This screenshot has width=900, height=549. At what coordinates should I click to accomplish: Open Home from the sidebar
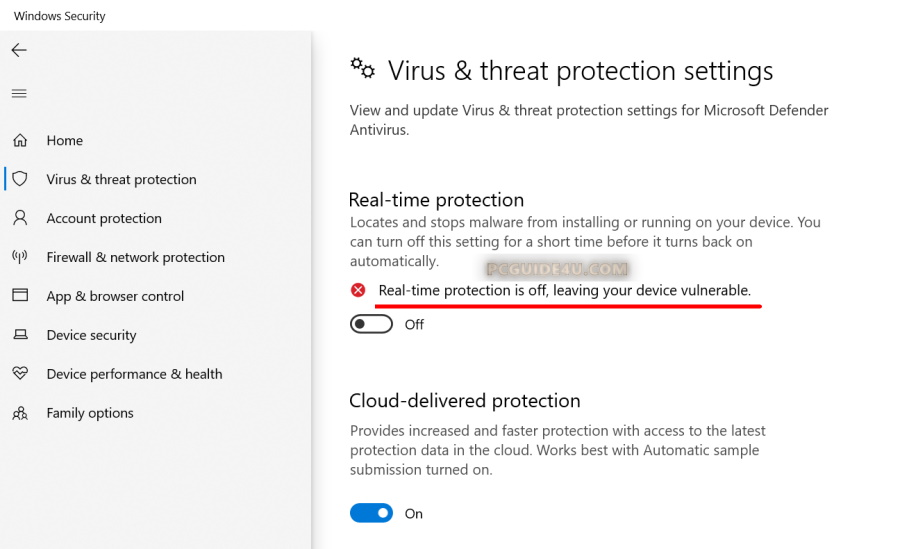point(65,141)
